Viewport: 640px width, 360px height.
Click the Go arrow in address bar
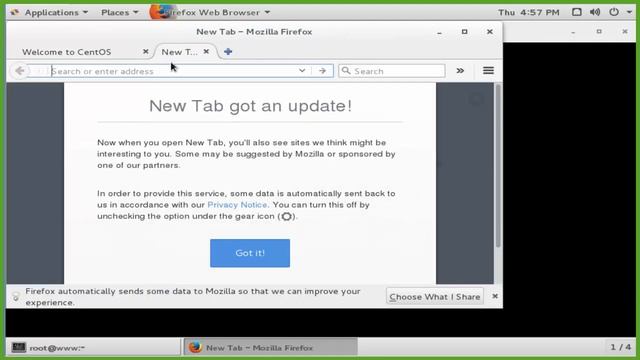322,71
